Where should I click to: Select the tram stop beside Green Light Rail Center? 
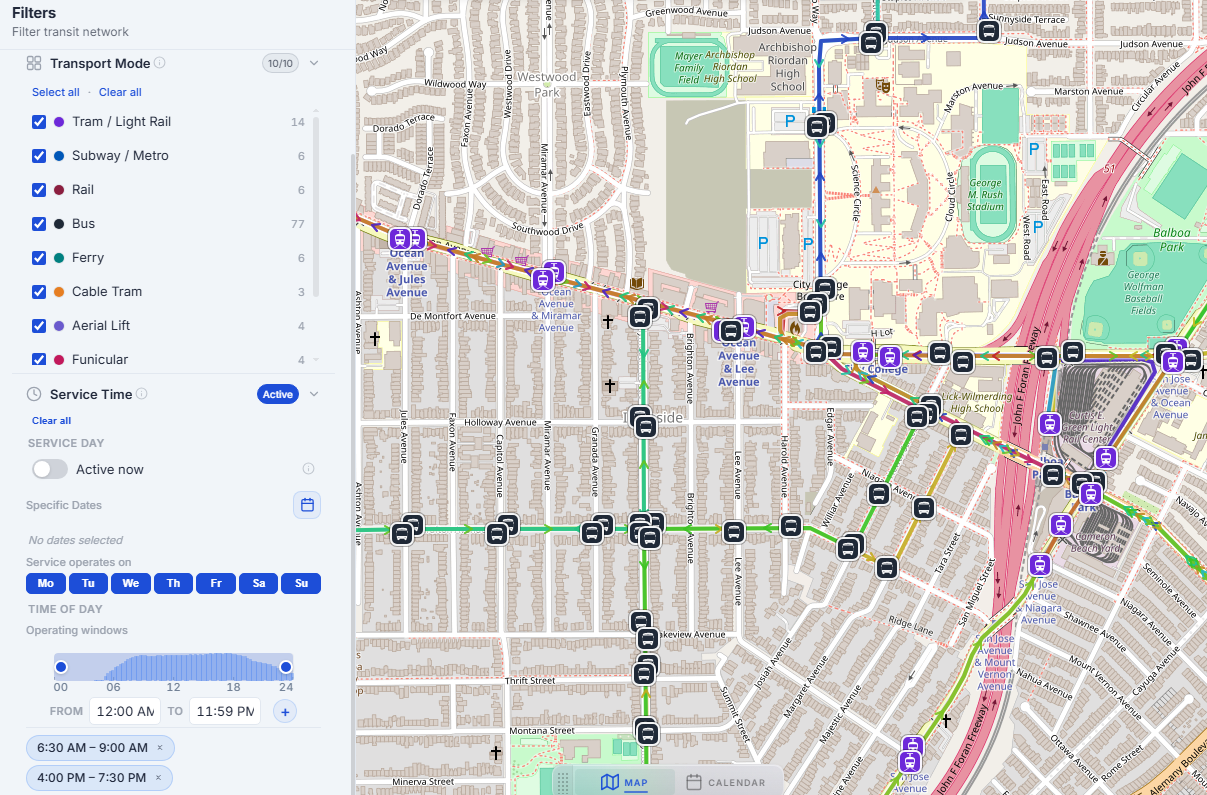coord(1049,424)
